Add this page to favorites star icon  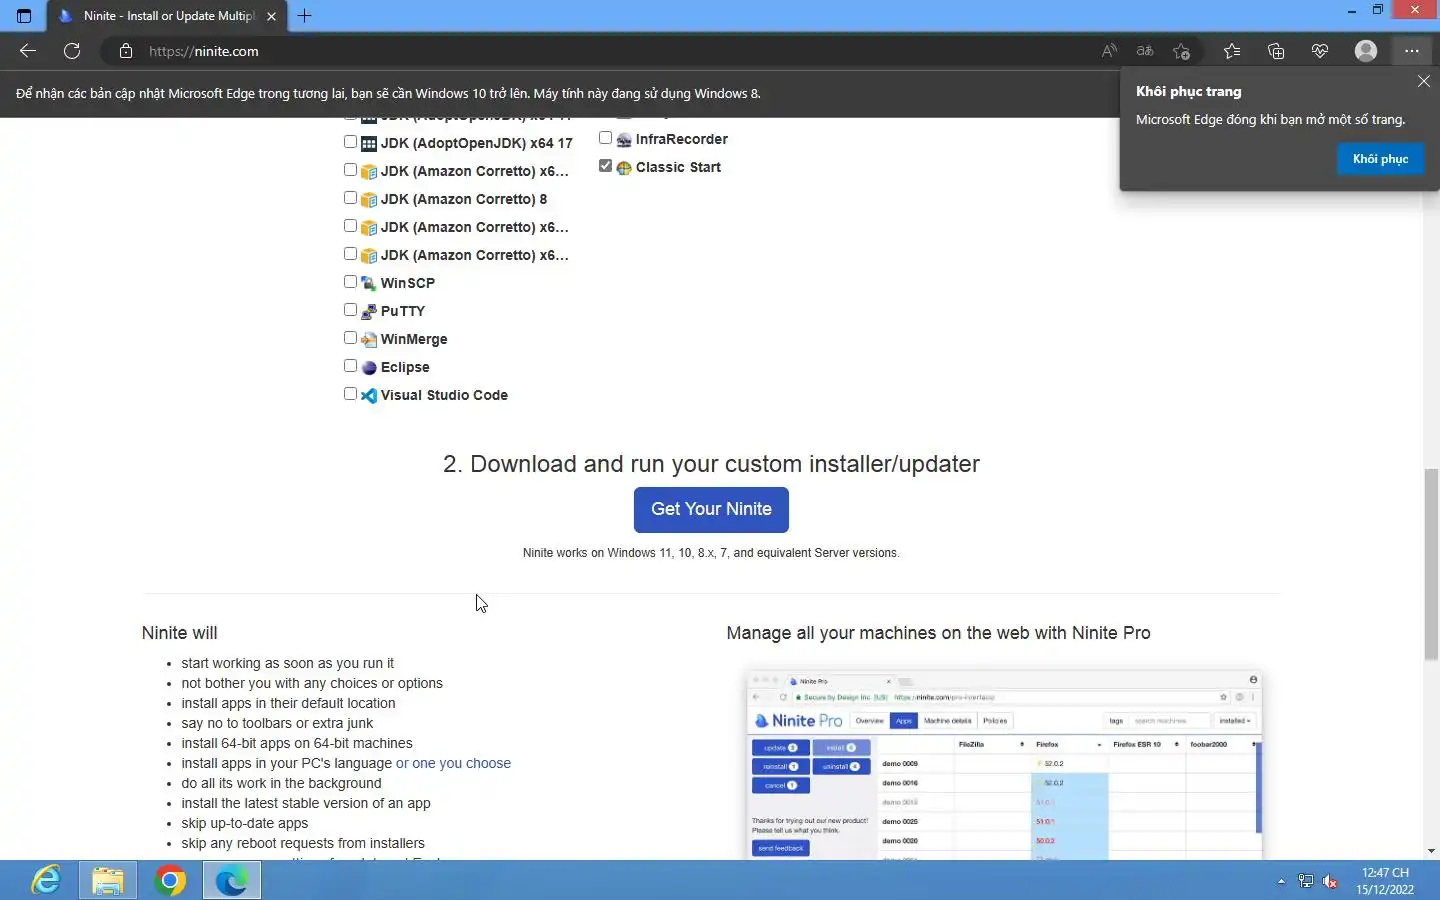(1182, 51)
